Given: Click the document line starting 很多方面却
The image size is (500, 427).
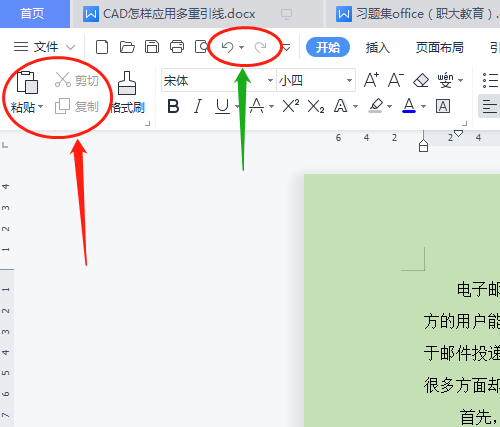Looking at the screenshot, I should [462, 385].
